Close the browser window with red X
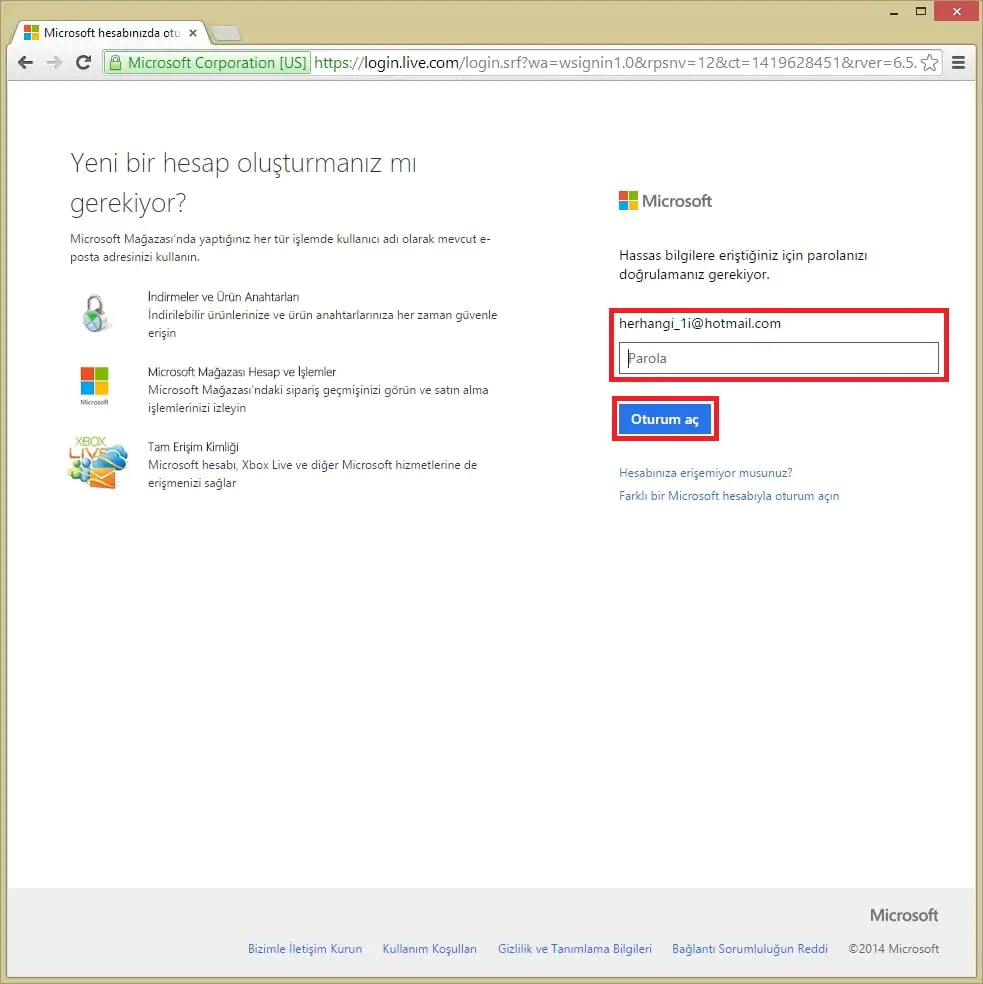This screenshot has width=983, height=984. [957, 11]
